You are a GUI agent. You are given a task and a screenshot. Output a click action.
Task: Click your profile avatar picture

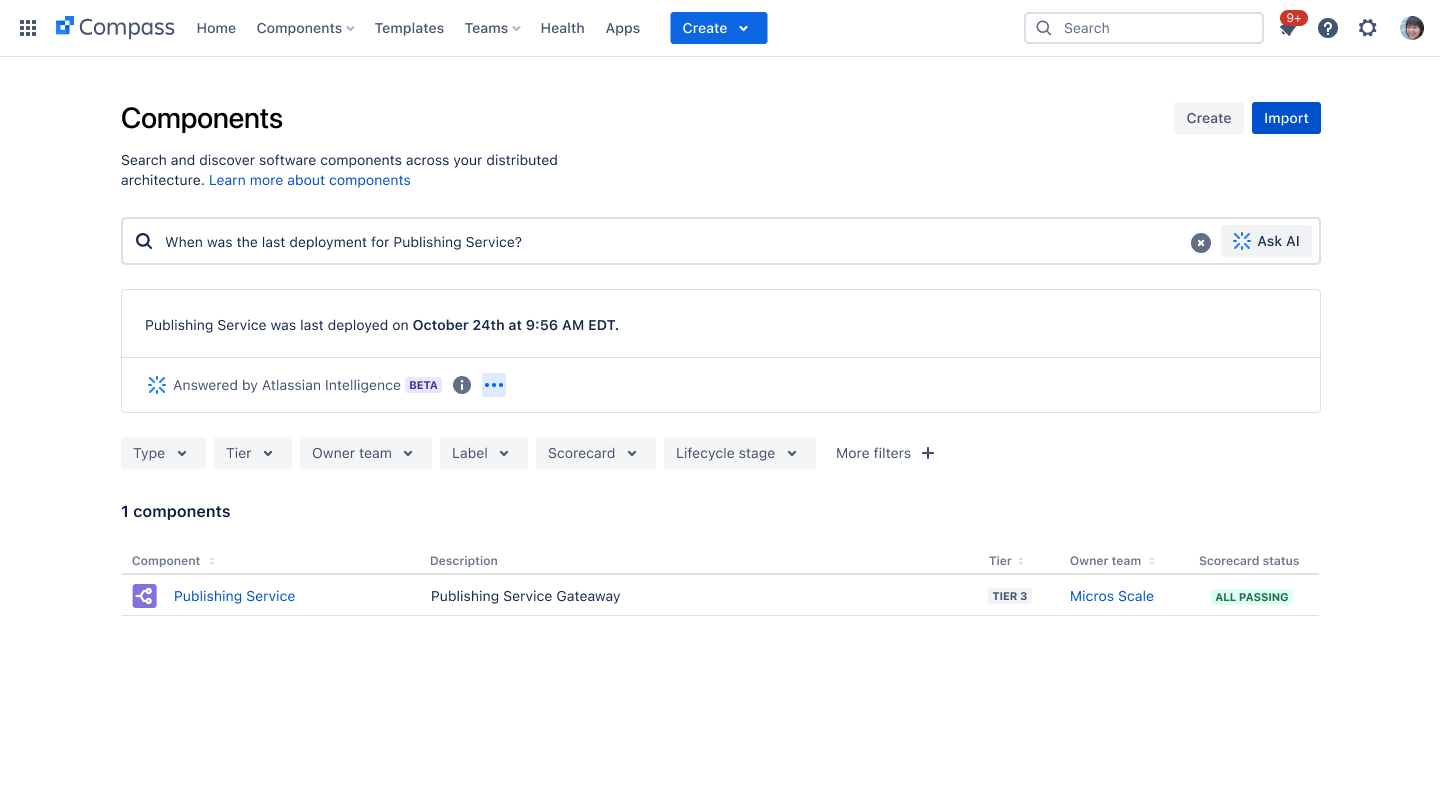pyautogui.click(x=1411, y=27)
